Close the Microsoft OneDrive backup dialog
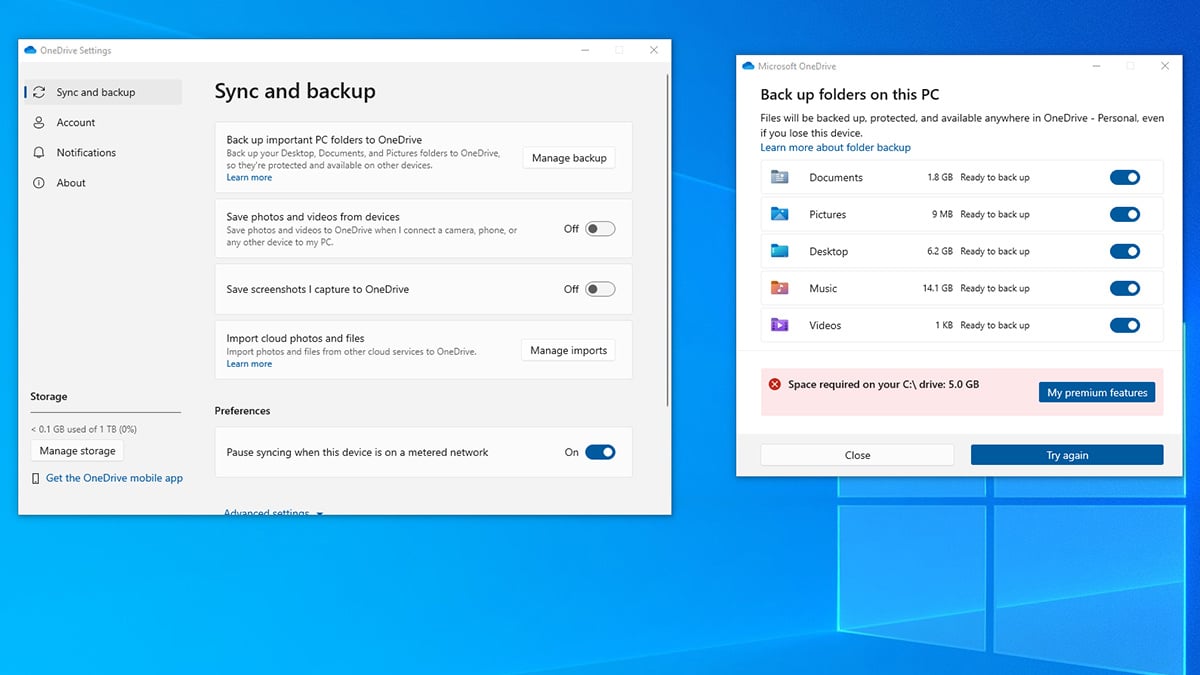The height and width of the screenshot is (675, 1200). [x=1165, y=66]
